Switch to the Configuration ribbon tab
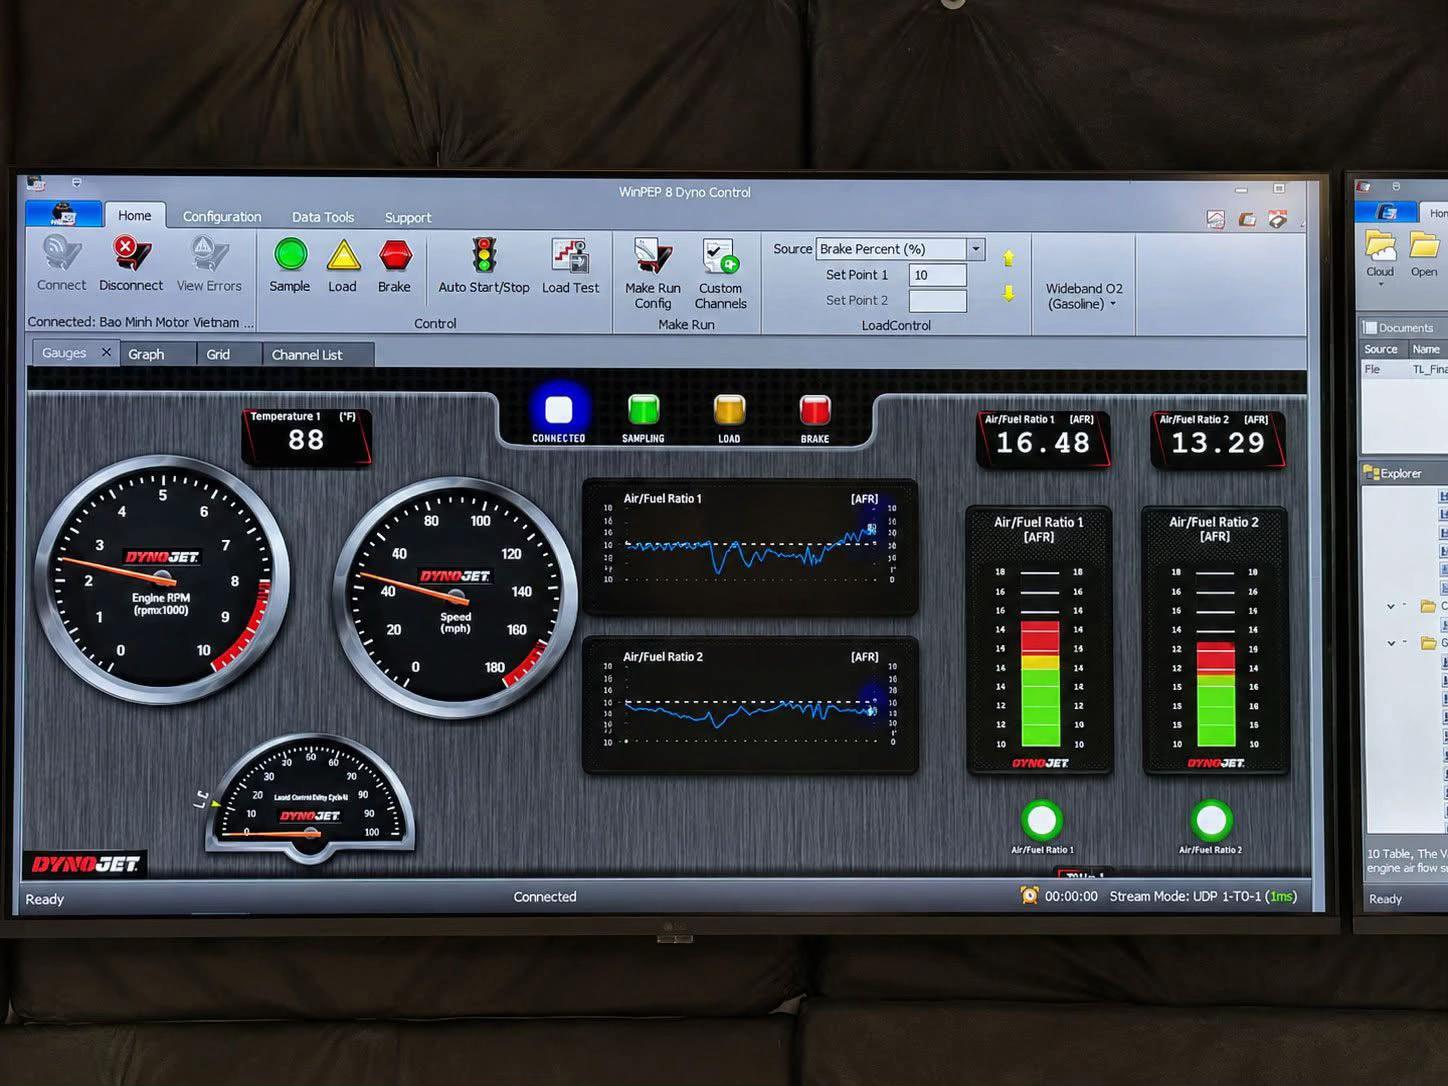Screen dimensions: 1448x1086 [x=222, y=217]
